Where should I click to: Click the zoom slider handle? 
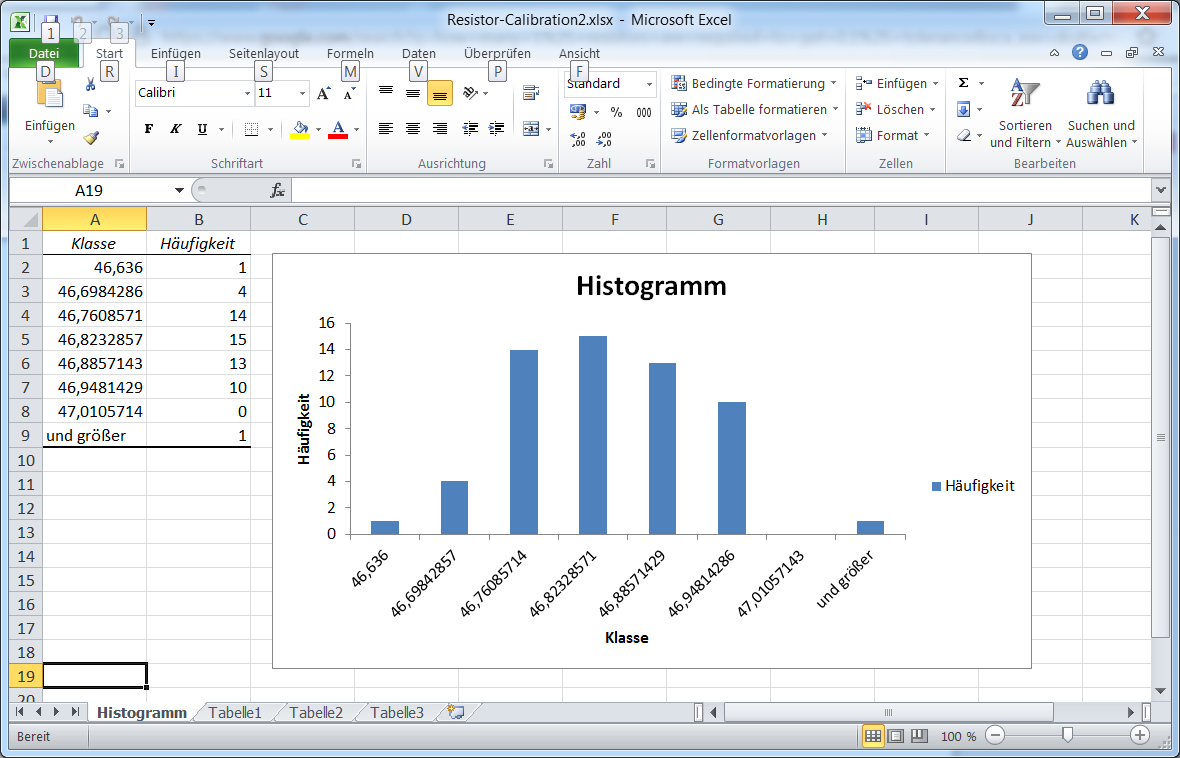point(1067,736)
